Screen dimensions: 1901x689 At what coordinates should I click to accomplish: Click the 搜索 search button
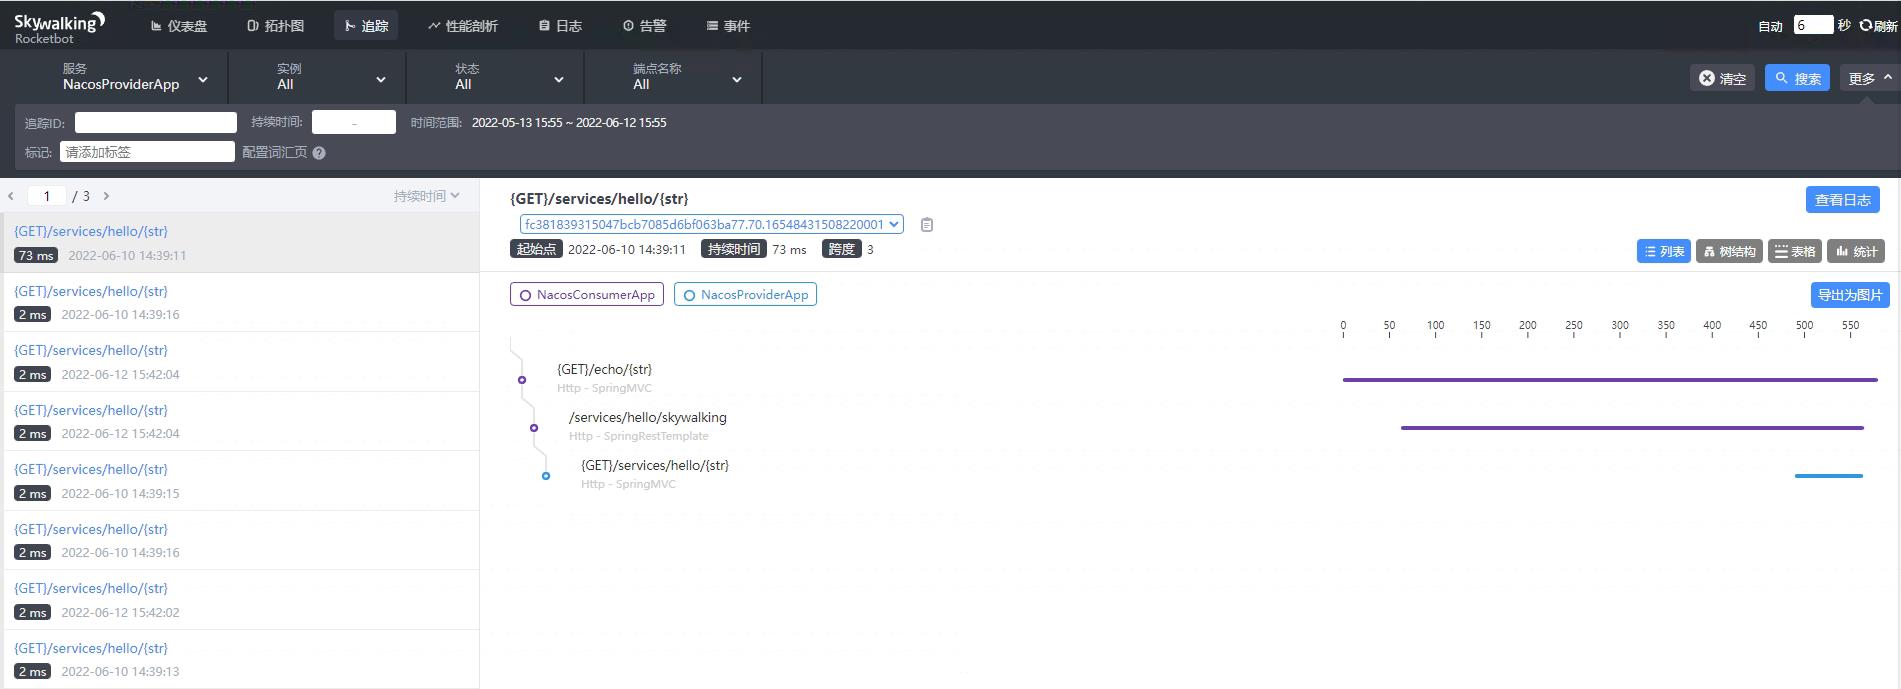(x=1797, y=78)
